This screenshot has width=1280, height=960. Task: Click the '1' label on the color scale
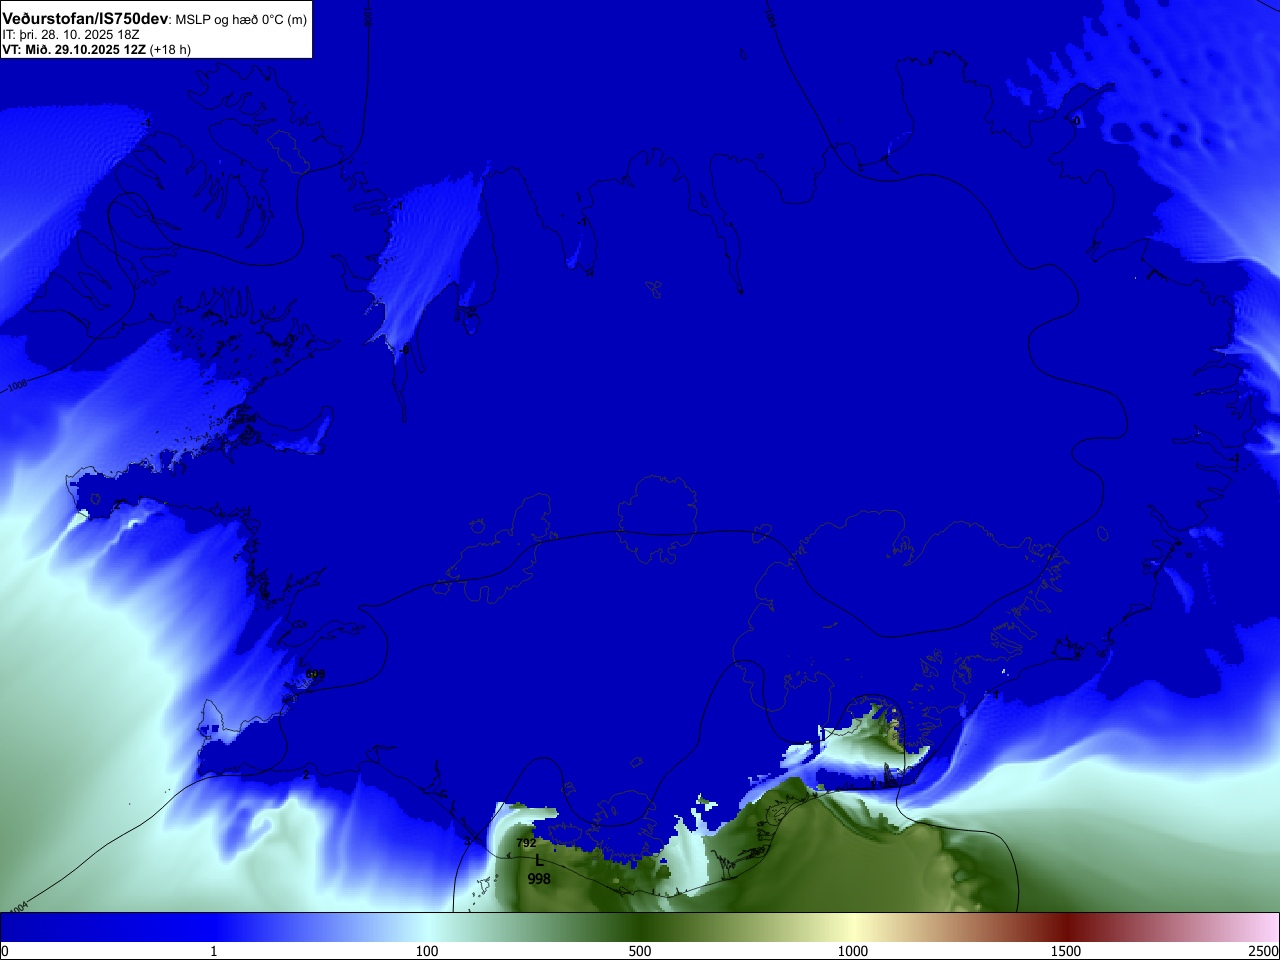[x=214, y=951]
